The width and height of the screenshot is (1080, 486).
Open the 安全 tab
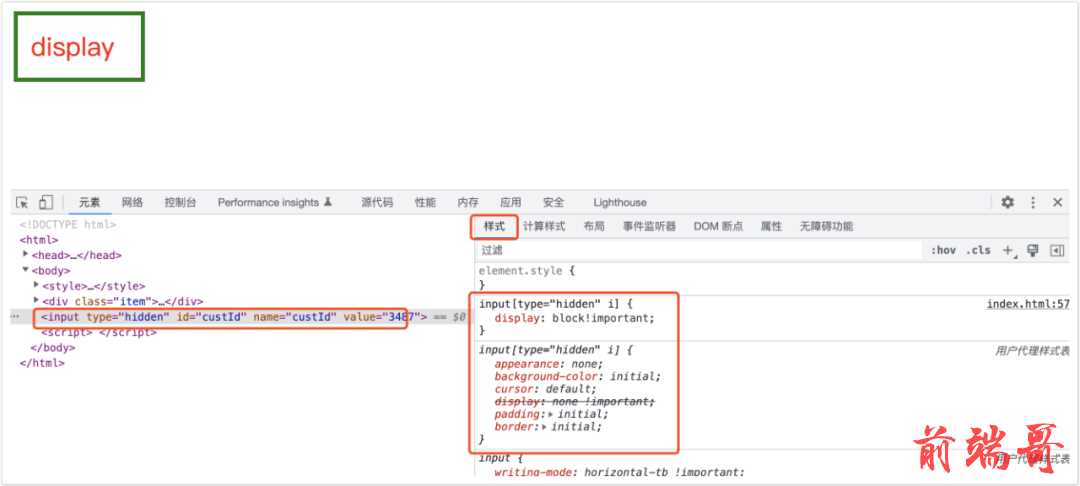click(x=553, y=202)
